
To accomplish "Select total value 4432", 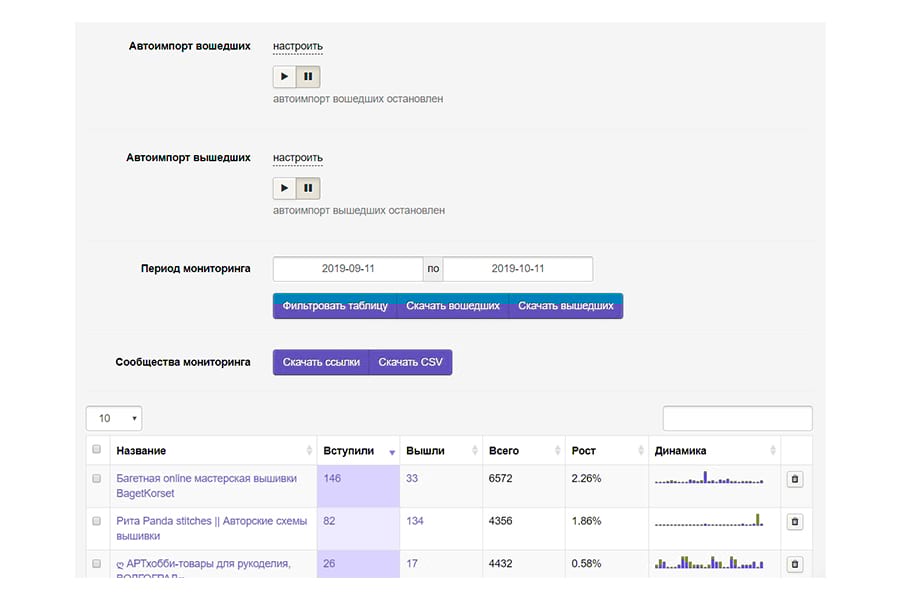I will click(x=501, y=563).
